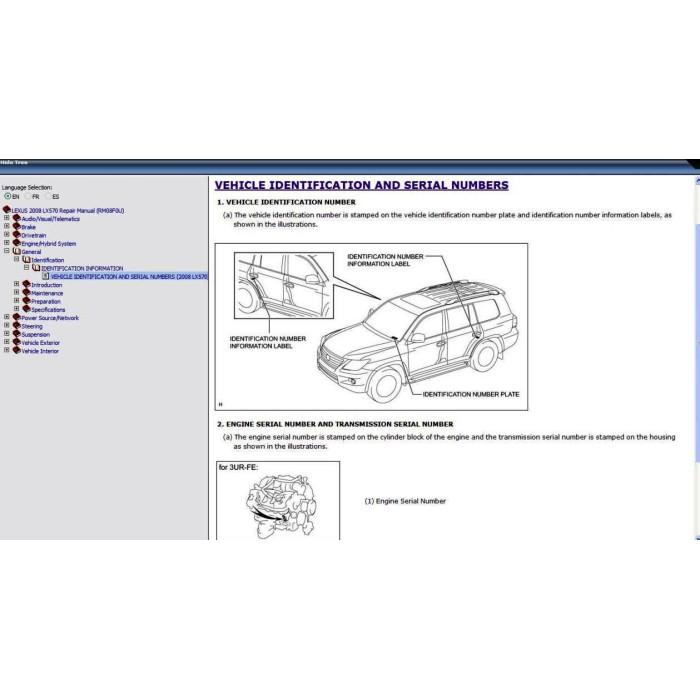Select the Steering tree label

(32, 326)
